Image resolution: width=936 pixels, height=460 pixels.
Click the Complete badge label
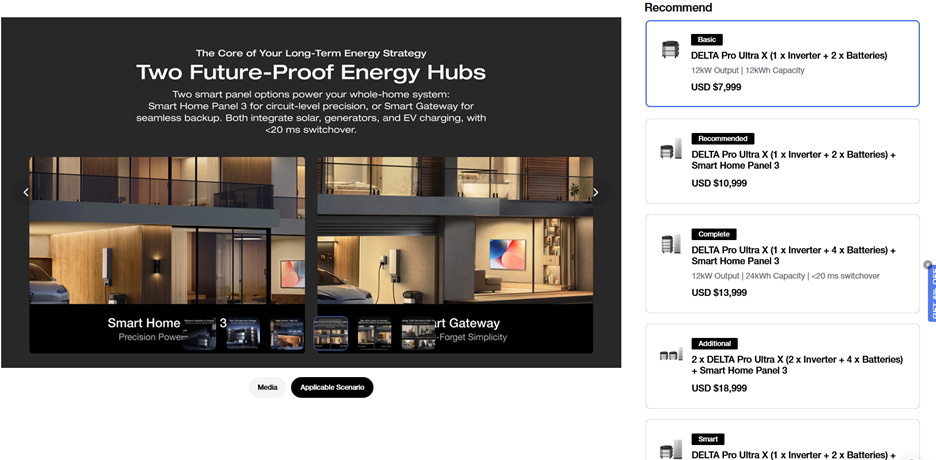[x=714, y=234]
